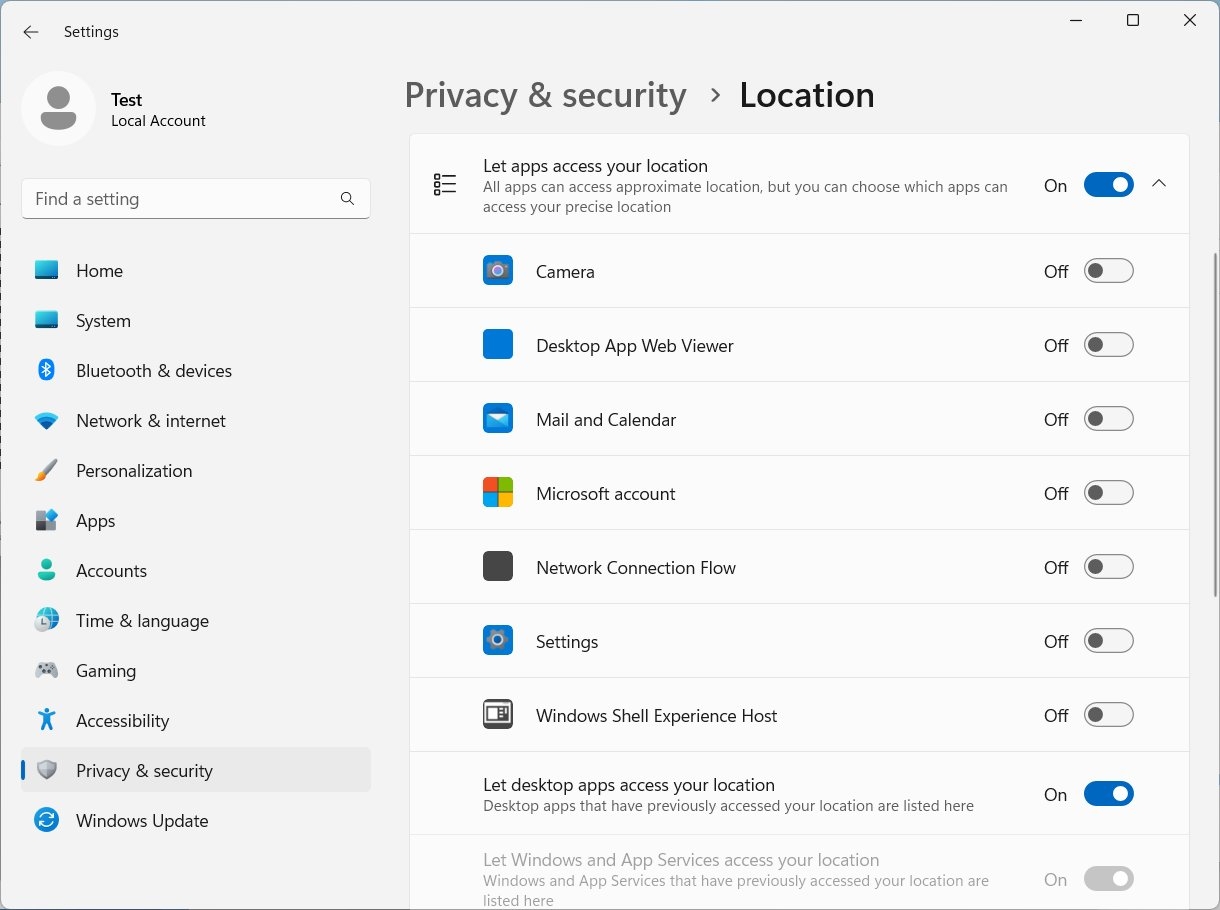
Task: Click the Personalization paintbrush icon
Action: tap(47, 471)
